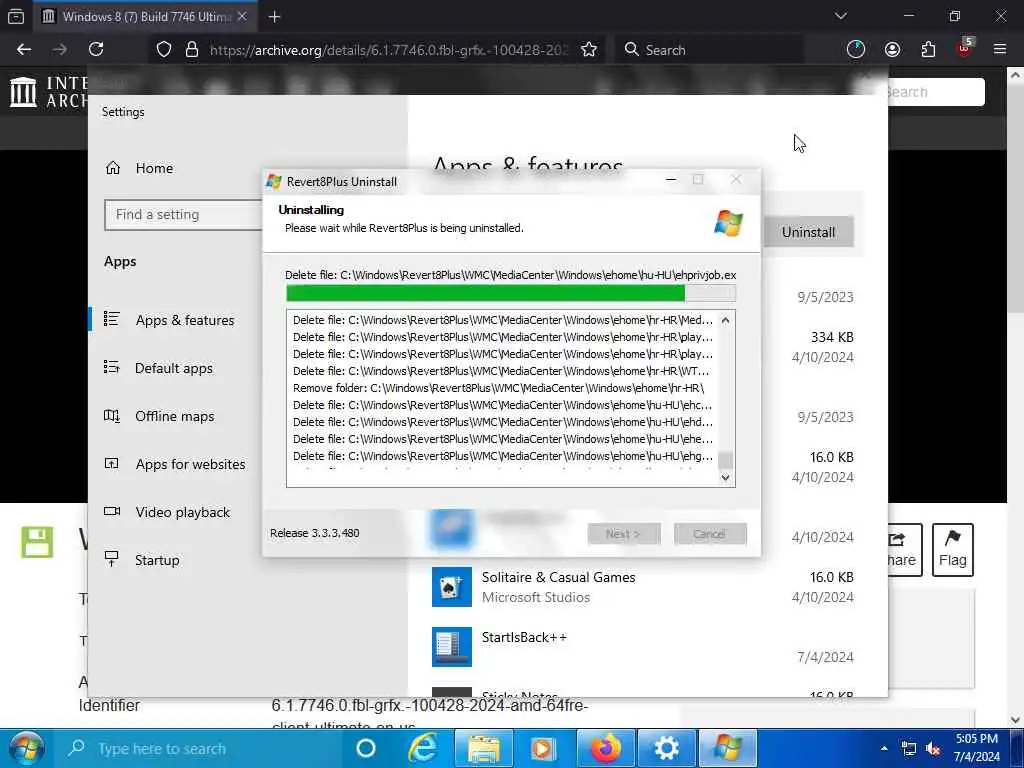Open Cortana circle on taskbar
Screen dimensions: 1024x768
(x=366, y=748)
